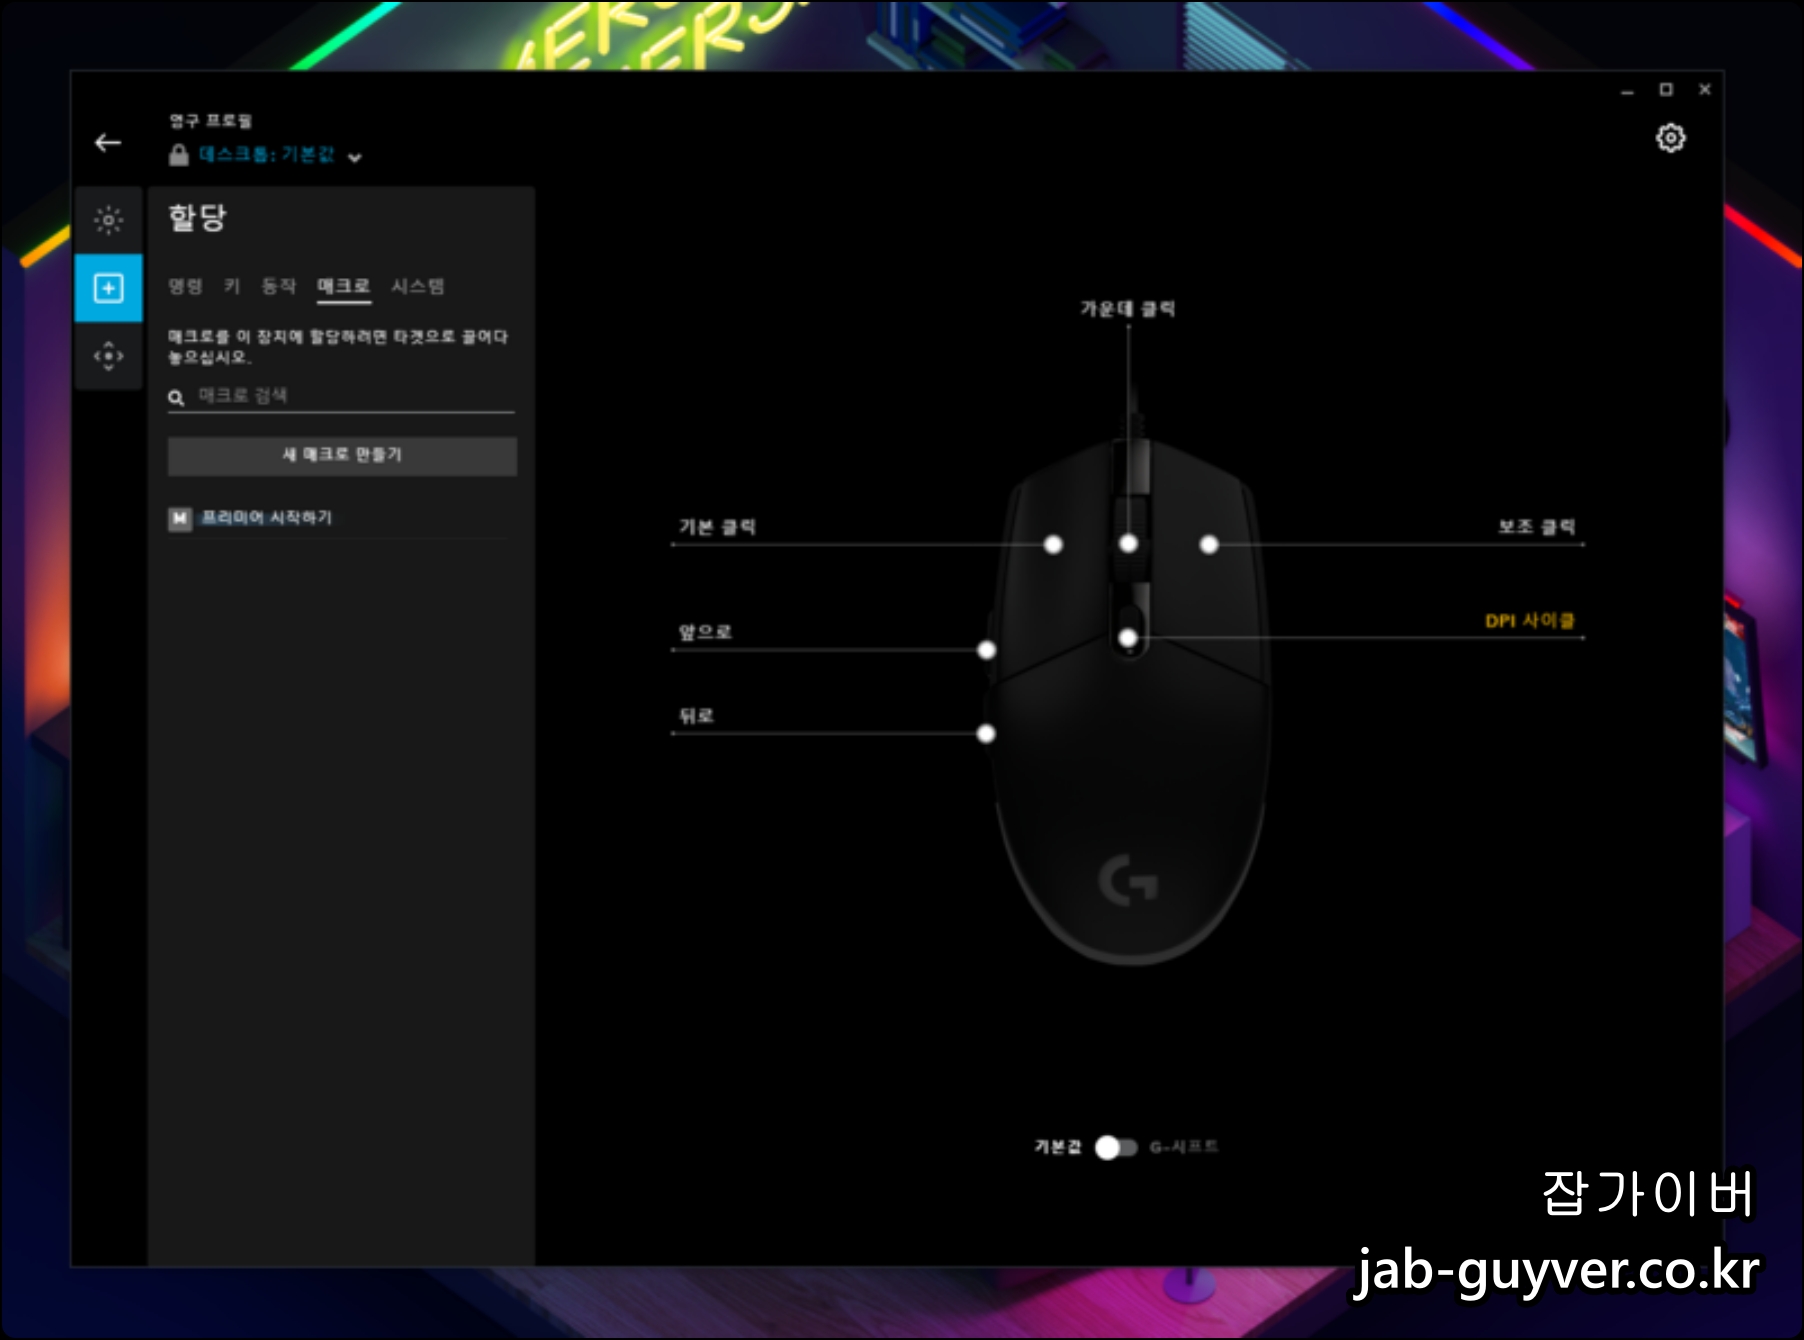The width and height of the screenshot is (1804, 1340).
Task: Open settings with the gear icon
Action: [1670, 138]
